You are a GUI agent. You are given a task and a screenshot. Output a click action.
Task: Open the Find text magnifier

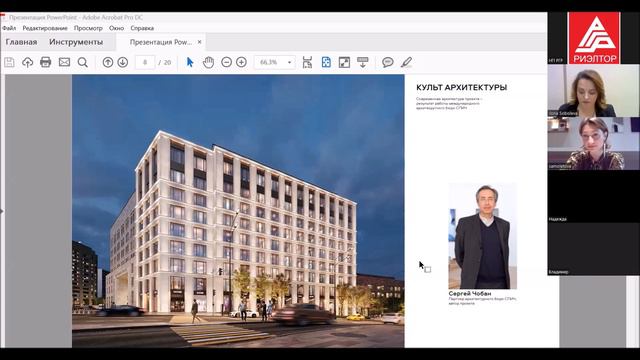82,62
